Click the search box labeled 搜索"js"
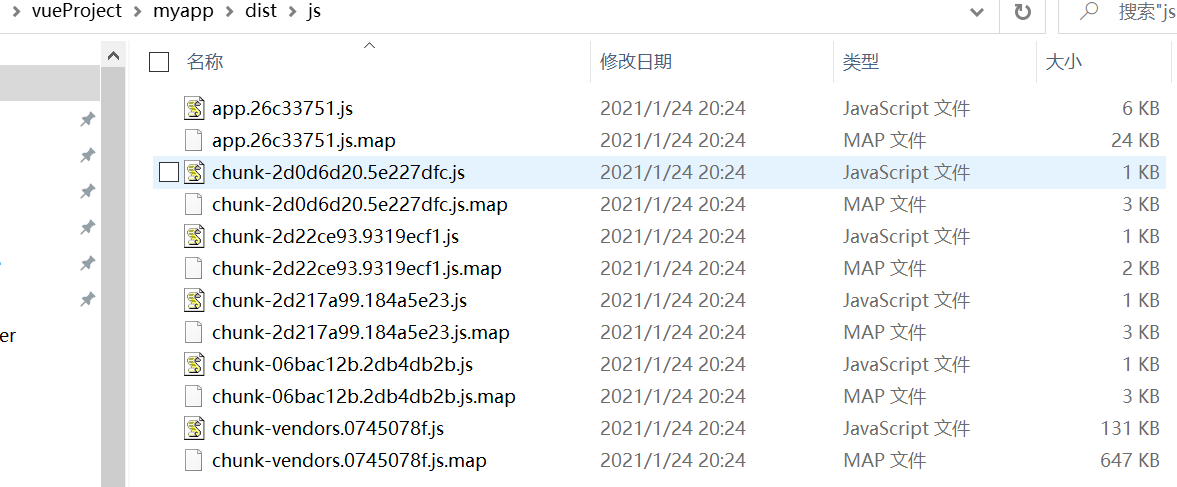The height and width of the screenshot is (487, 1177). click(x=1118, y=12)
